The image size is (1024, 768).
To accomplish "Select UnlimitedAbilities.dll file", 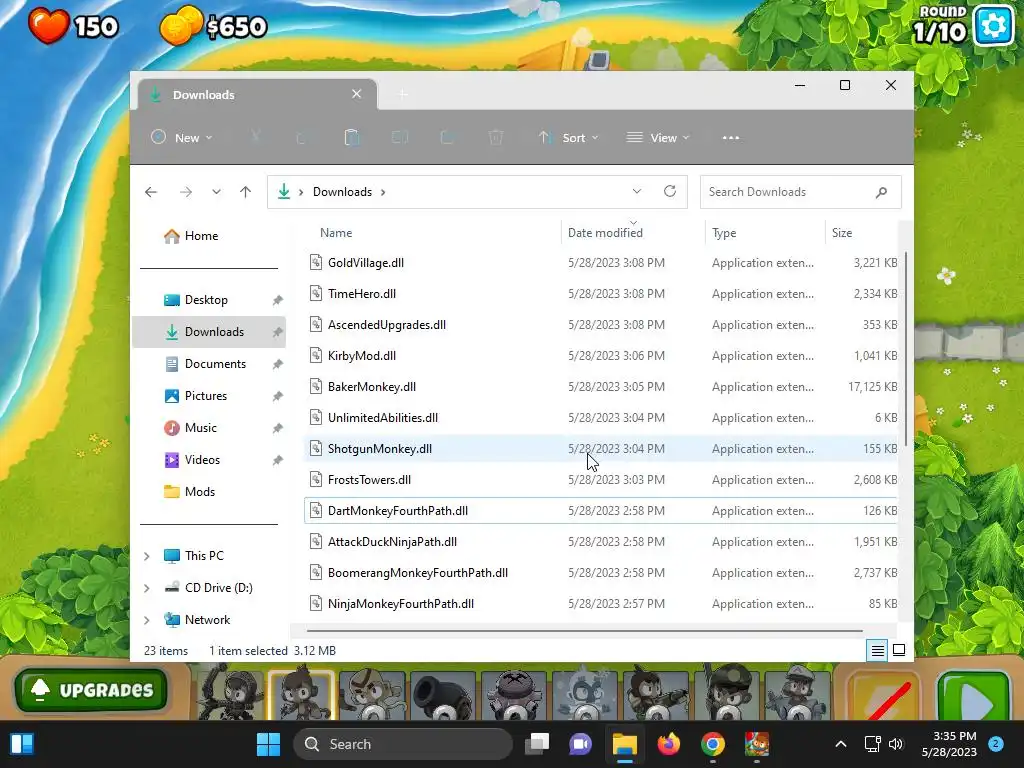I will pos(601,418).
